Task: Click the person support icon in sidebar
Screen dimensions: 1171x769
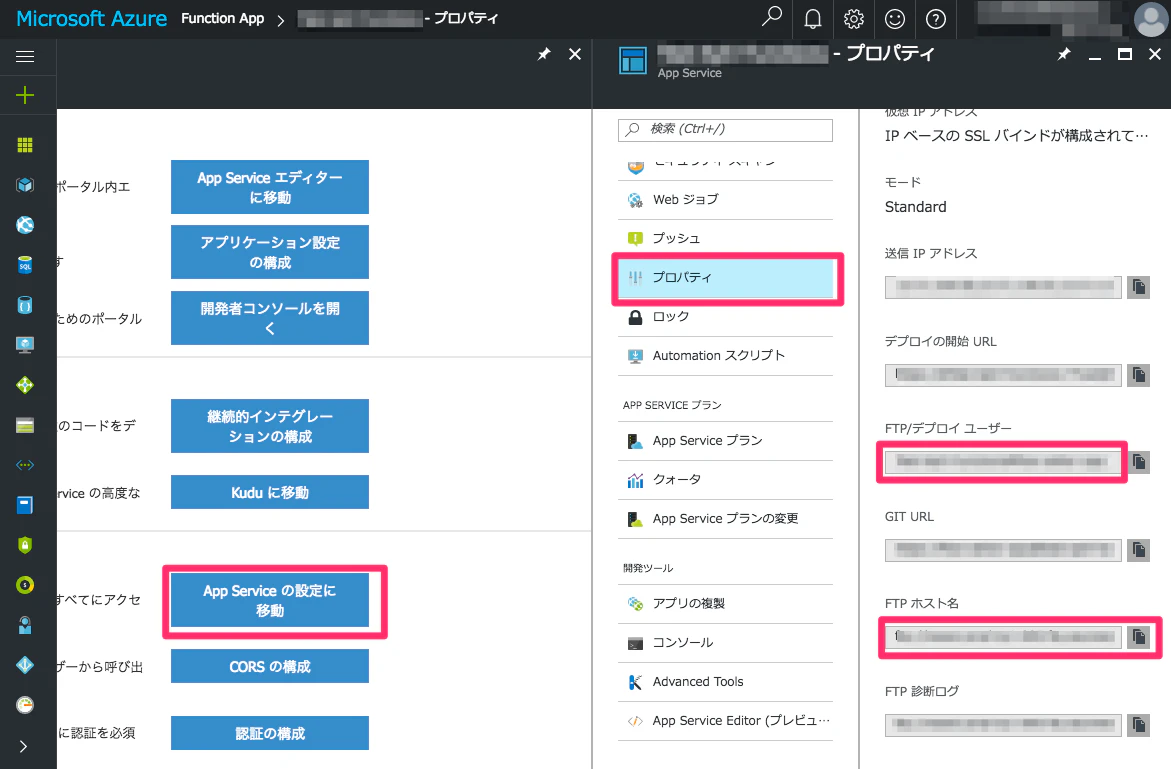Action: click(25, 625)
